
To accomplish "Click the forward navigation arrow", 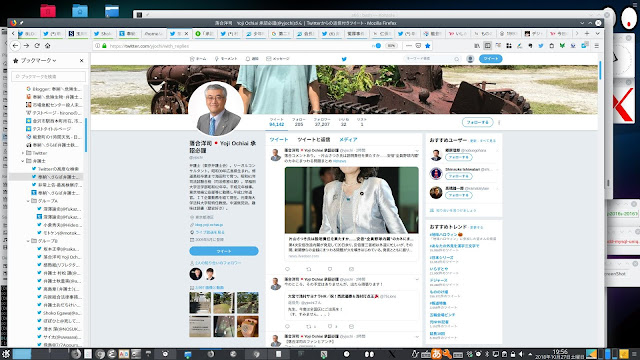I will tap(26, 46).
